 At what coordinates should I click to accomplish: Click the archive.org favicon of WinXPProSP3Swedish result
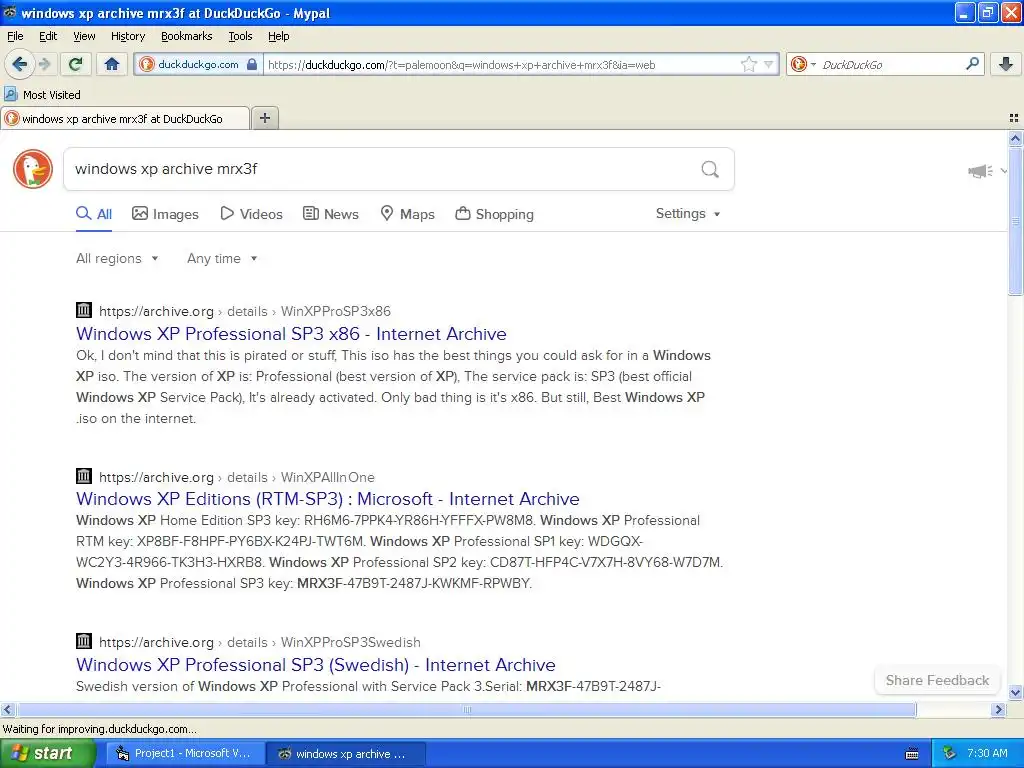(84, 641)
